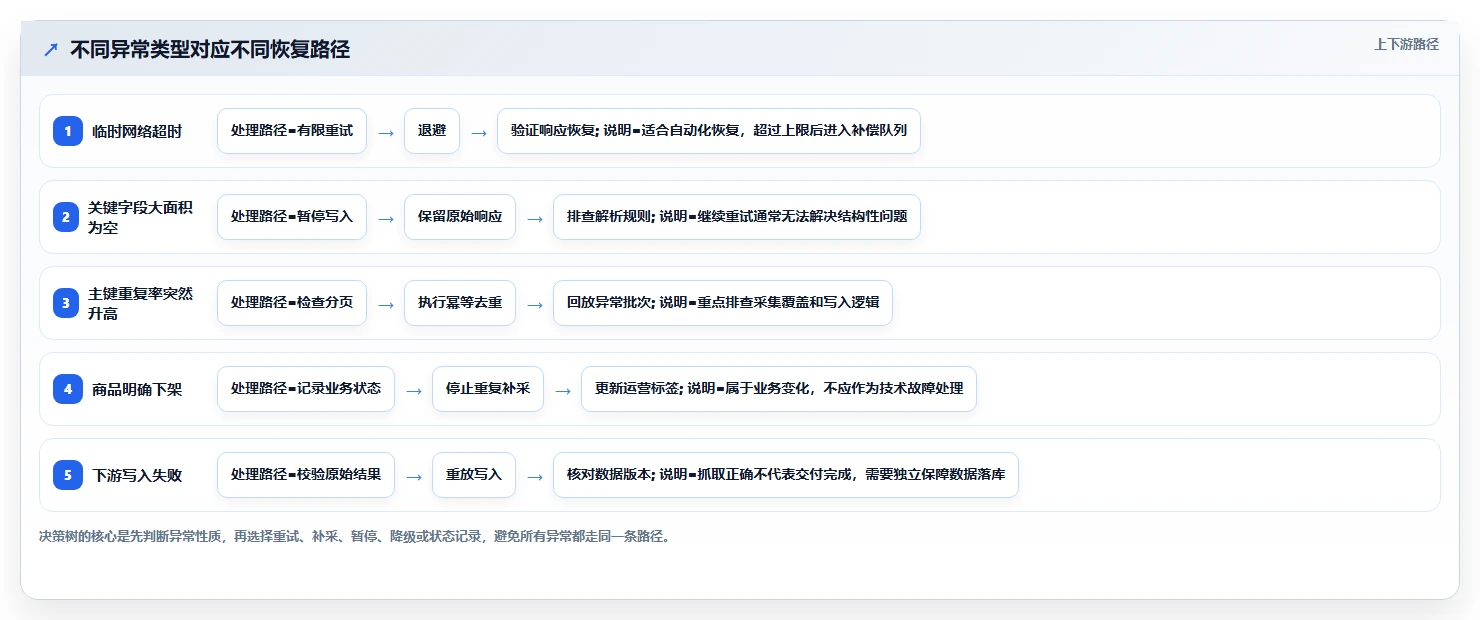Click the 处理路径=有限重试 step box
Image resolution: width=1480 pixels, height=620 pixels.
pyautogui.click(x=292, y=131)
